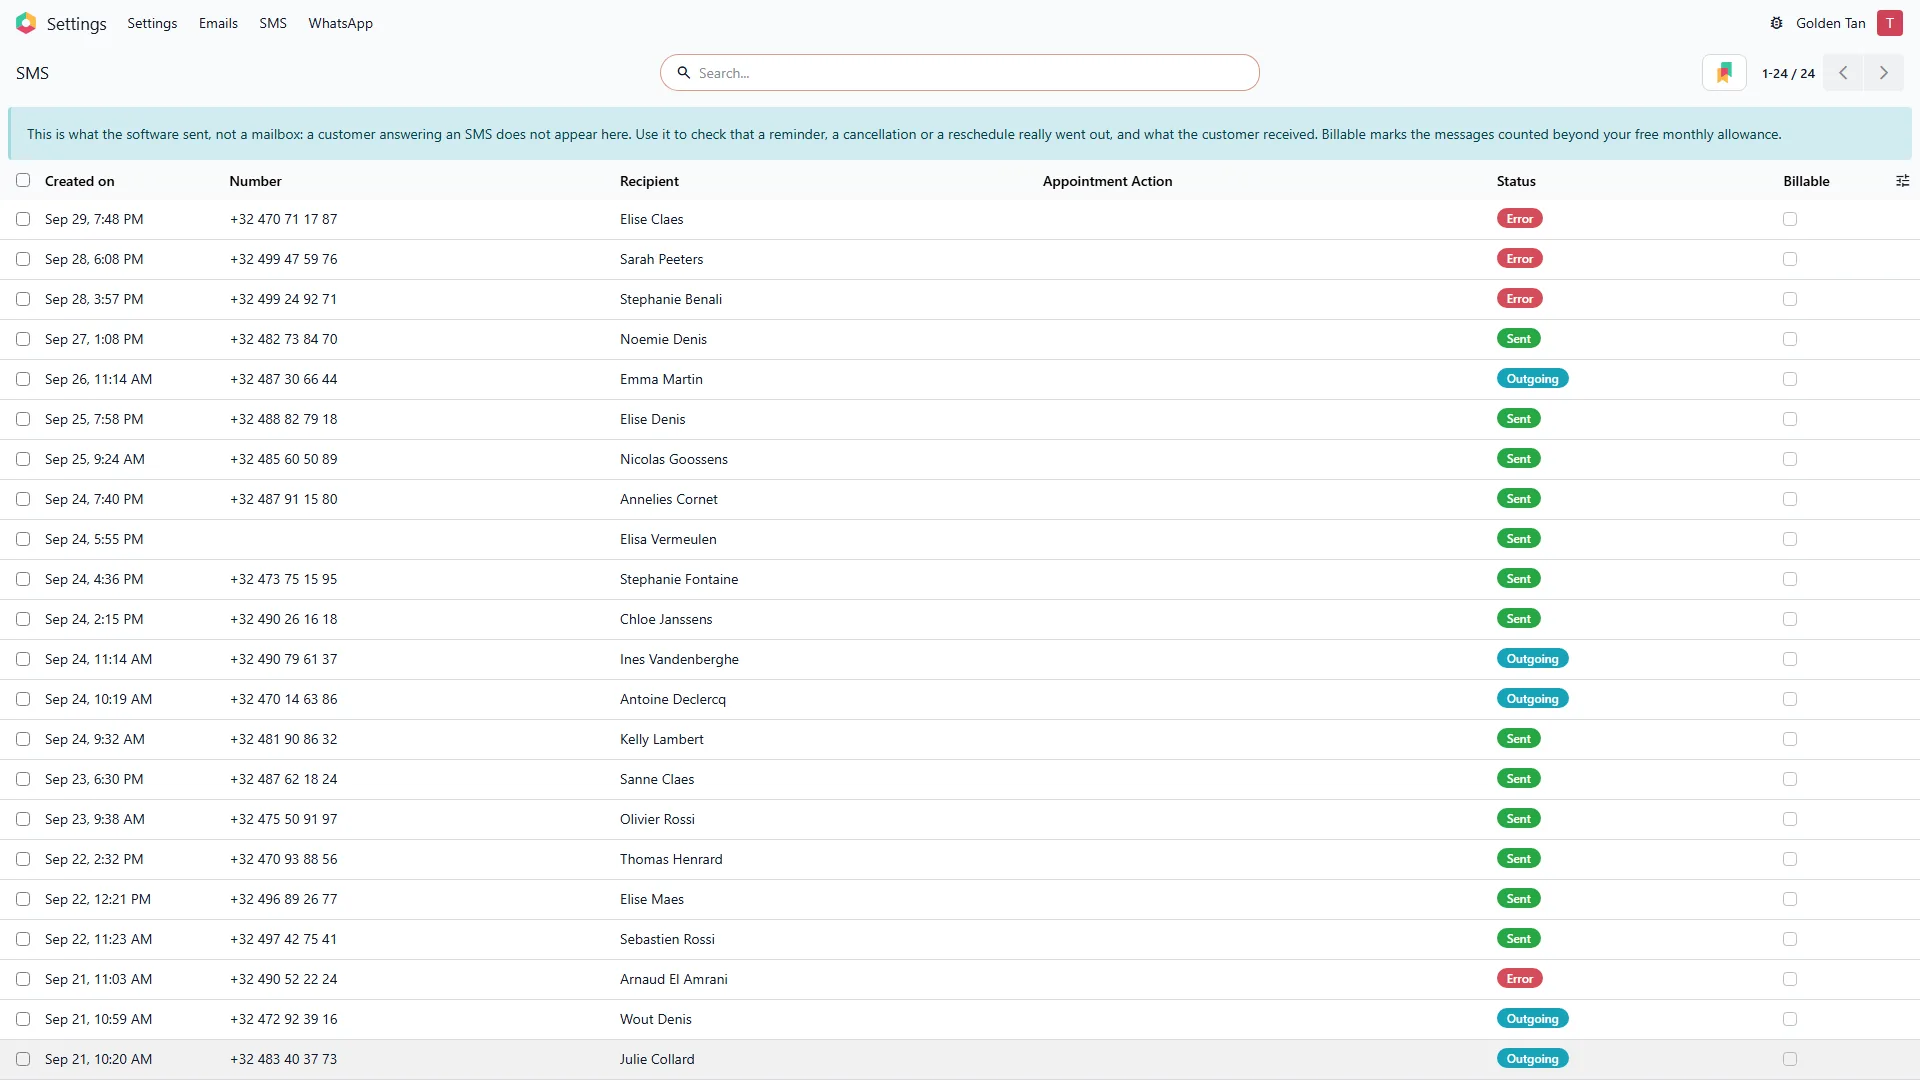Open the Thomas Henrard recipient row
This screenshot has height=1080, width=1920.
960,859
